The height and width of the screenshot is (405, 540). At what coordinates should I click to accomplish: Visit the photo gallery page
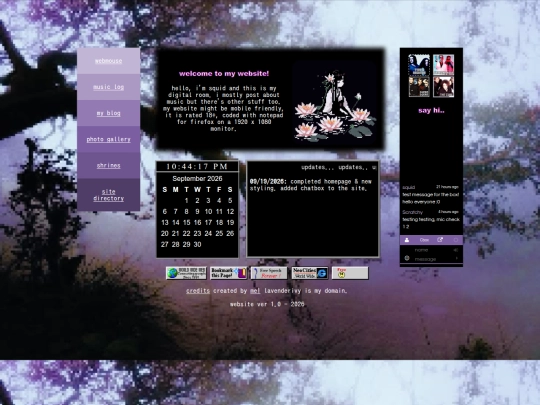[x=108, y=139]
